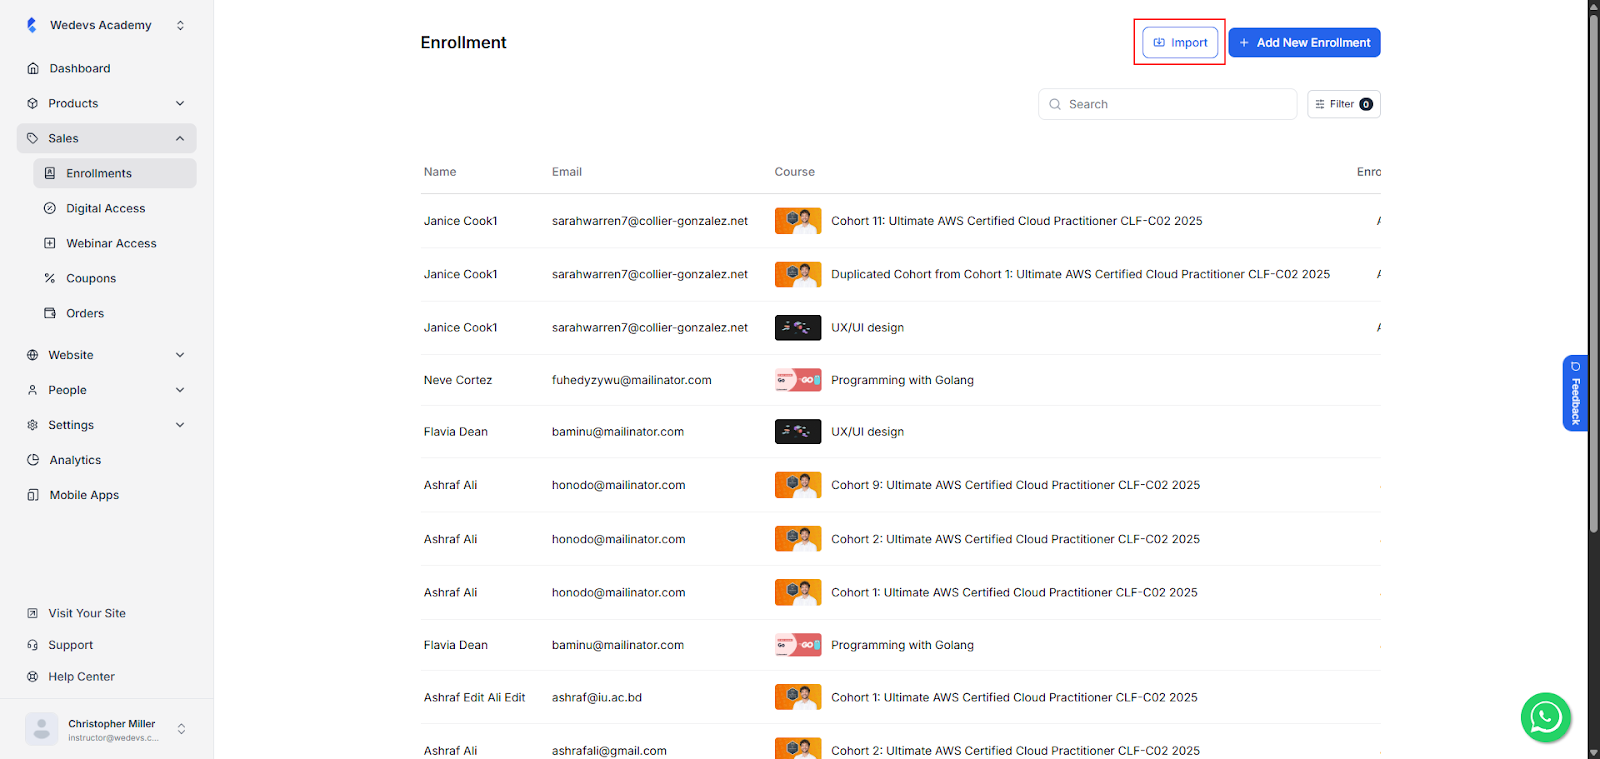The image size is (1600, 759).
Task: Click the Dashboard home icon
Action: pos(33,69)
